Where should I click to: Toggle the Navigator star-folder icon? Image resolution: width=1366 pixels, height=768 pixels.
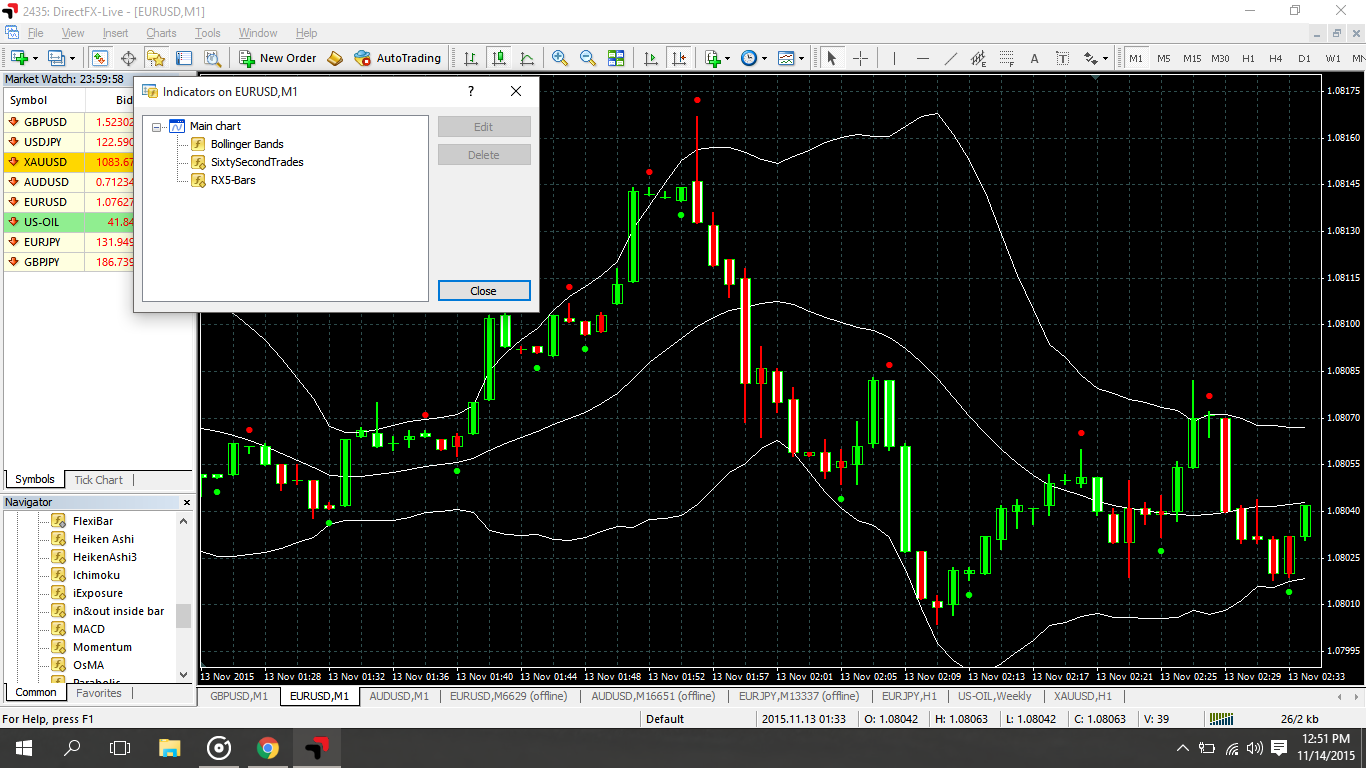pos(156,58)
